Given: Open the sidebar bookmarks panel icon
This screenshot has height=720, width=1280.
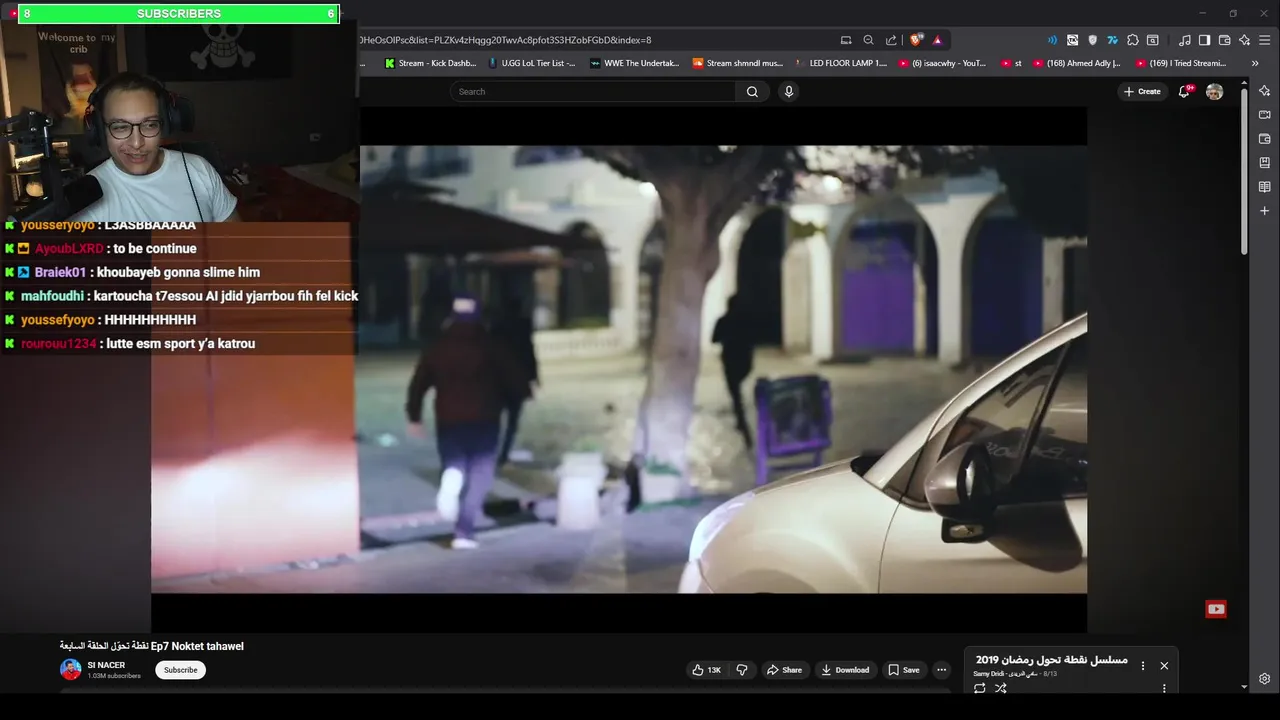Looking at the screenshot, I should click(x=1265, y=163).
